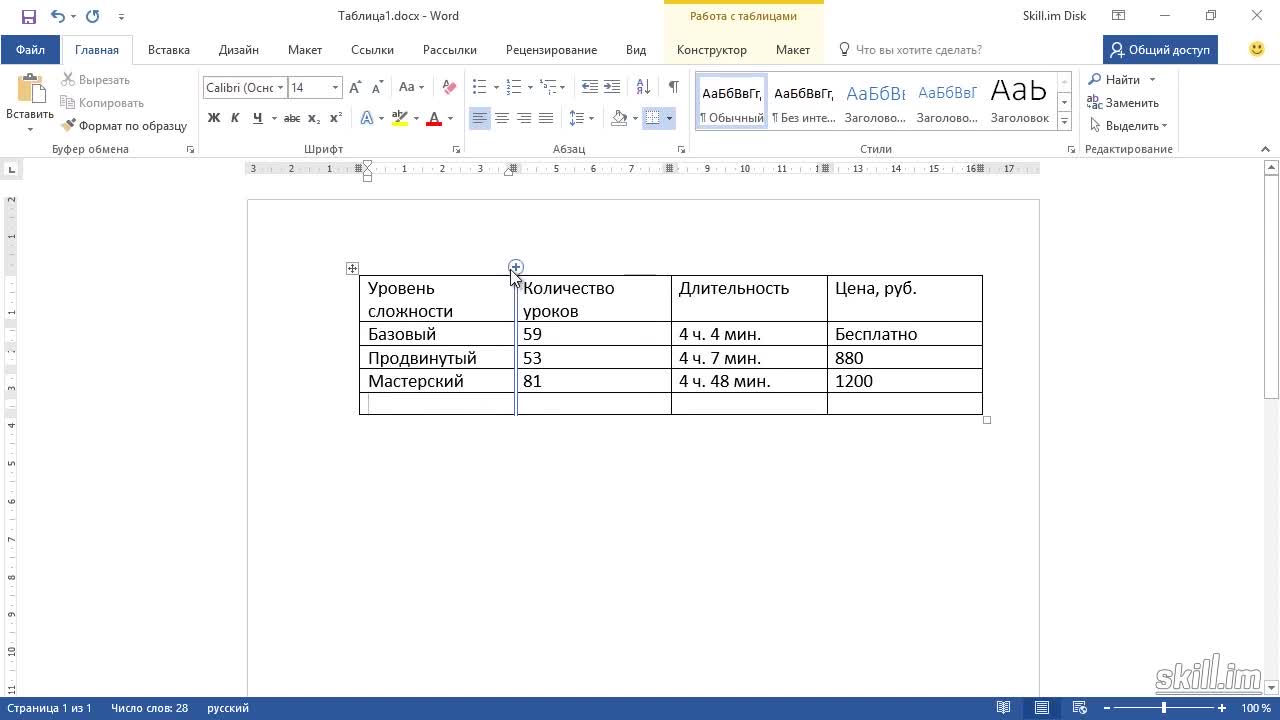The width and height of the screenshot is (1280, 720).
Task: Expand the styles gallery more arrow
Action: (1064, 121)
